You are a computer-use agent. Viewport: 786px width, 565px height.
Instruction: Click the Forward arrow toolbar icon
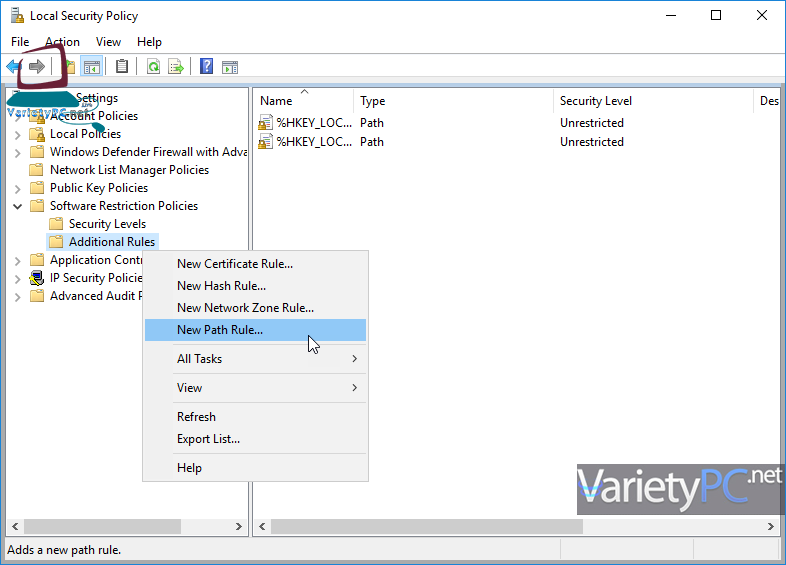[37, 66]
